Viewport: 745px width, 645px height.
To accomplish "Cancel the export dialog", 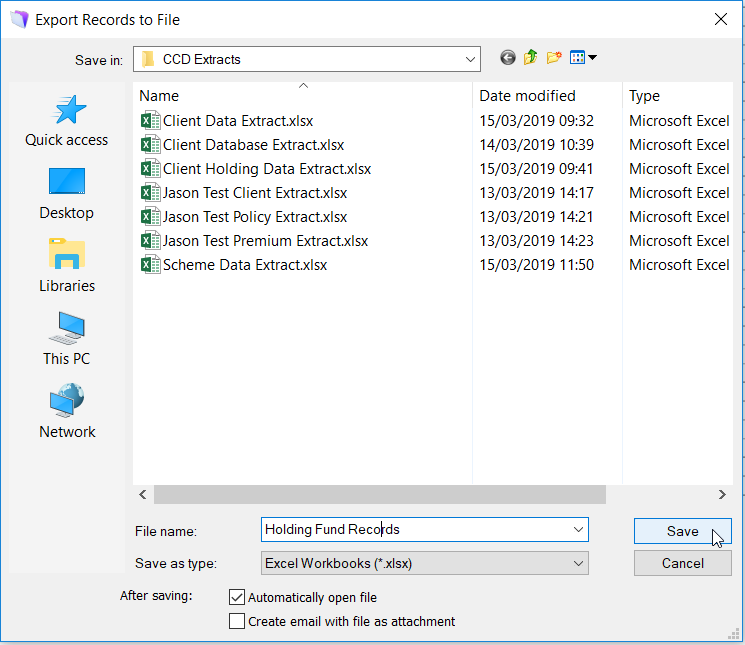I will tap(682, 563).
